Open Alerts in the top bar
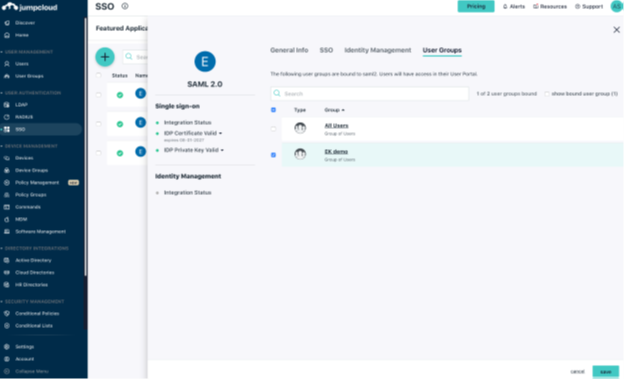 [514, 6]
